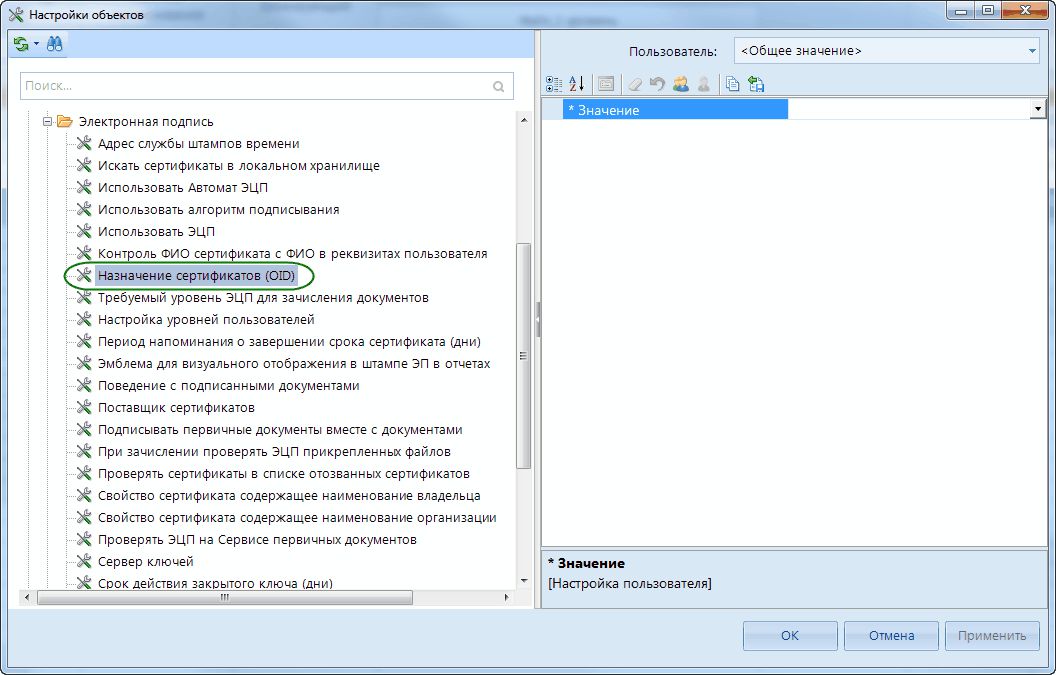Switch property grid to categorized view
The height and width of the screenshot is (675, 1056).
[x=554, y=84]
